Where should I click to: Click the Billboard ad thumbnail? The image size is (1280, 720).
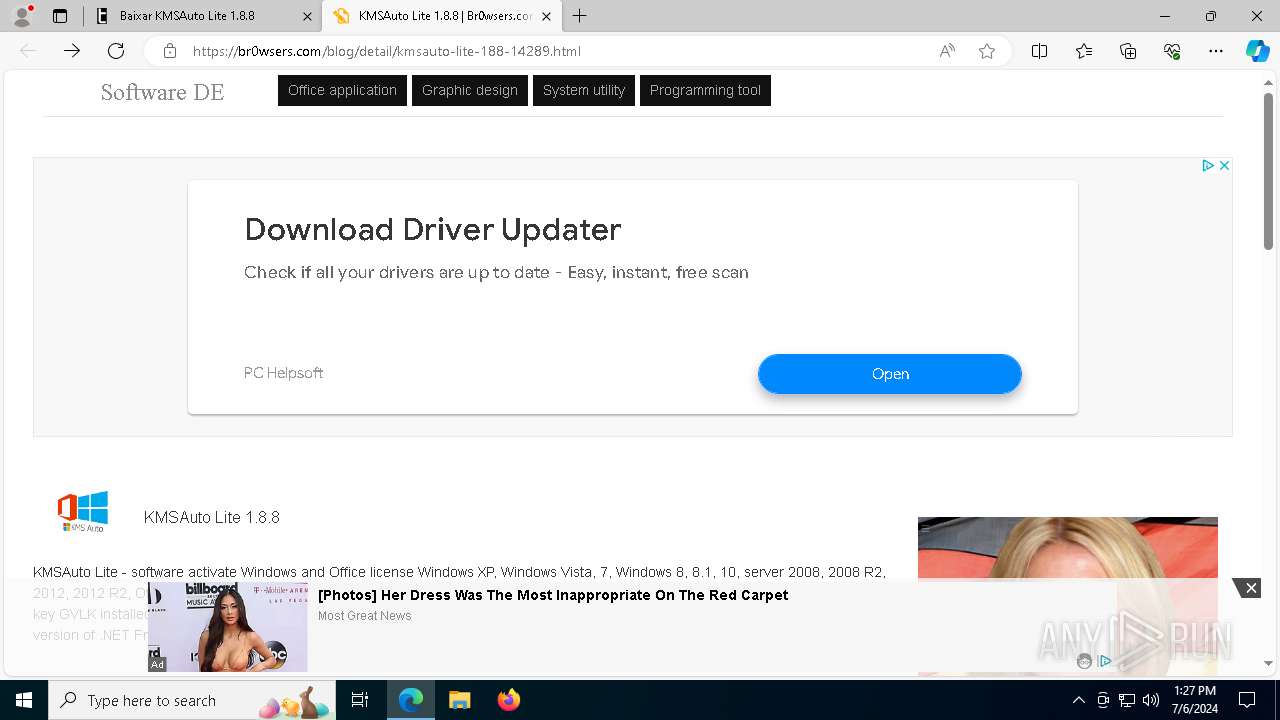click(228, 627)
